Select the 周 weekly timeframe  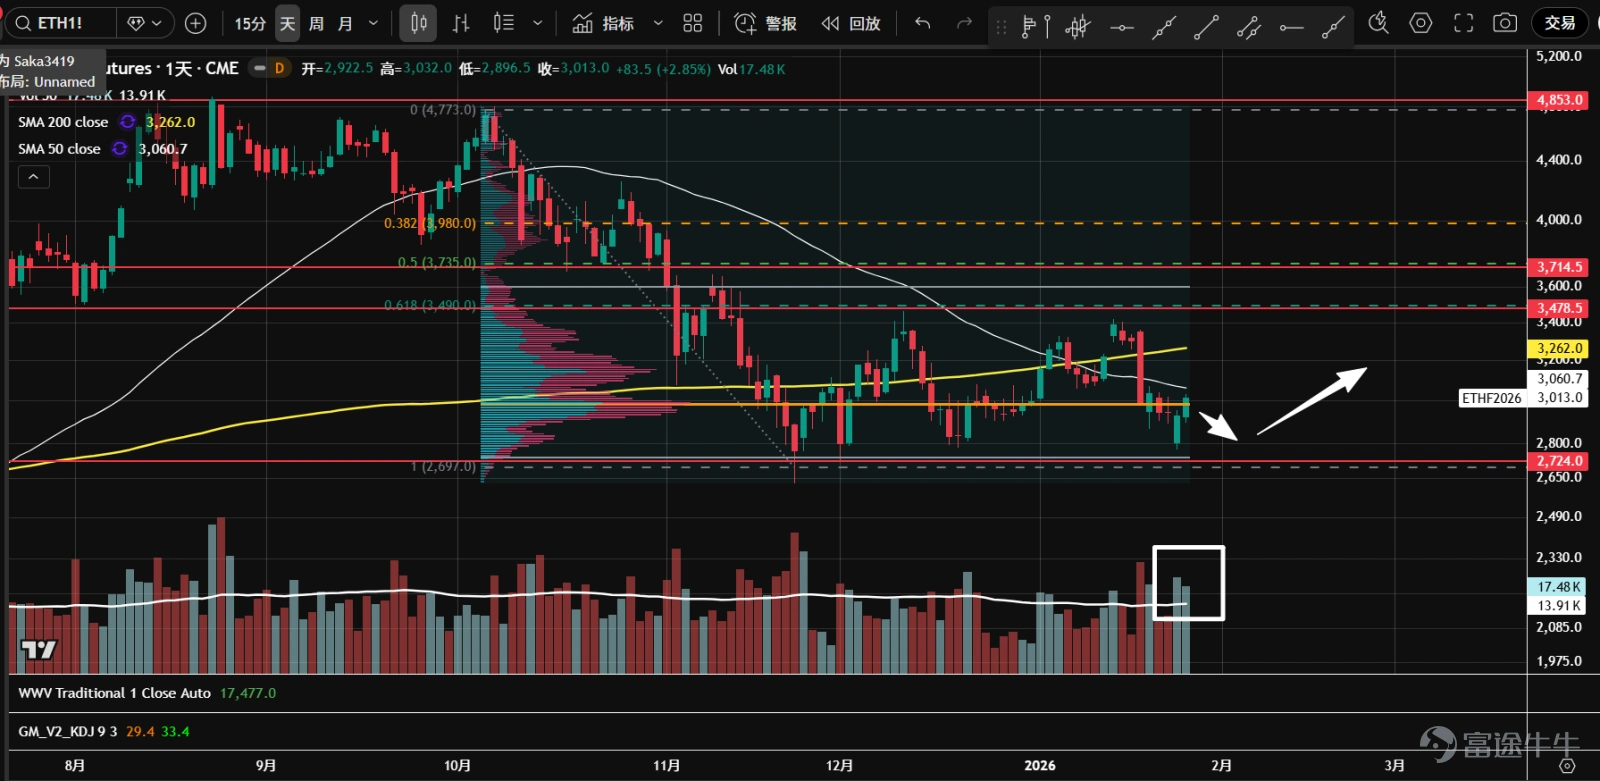(316, 23)
